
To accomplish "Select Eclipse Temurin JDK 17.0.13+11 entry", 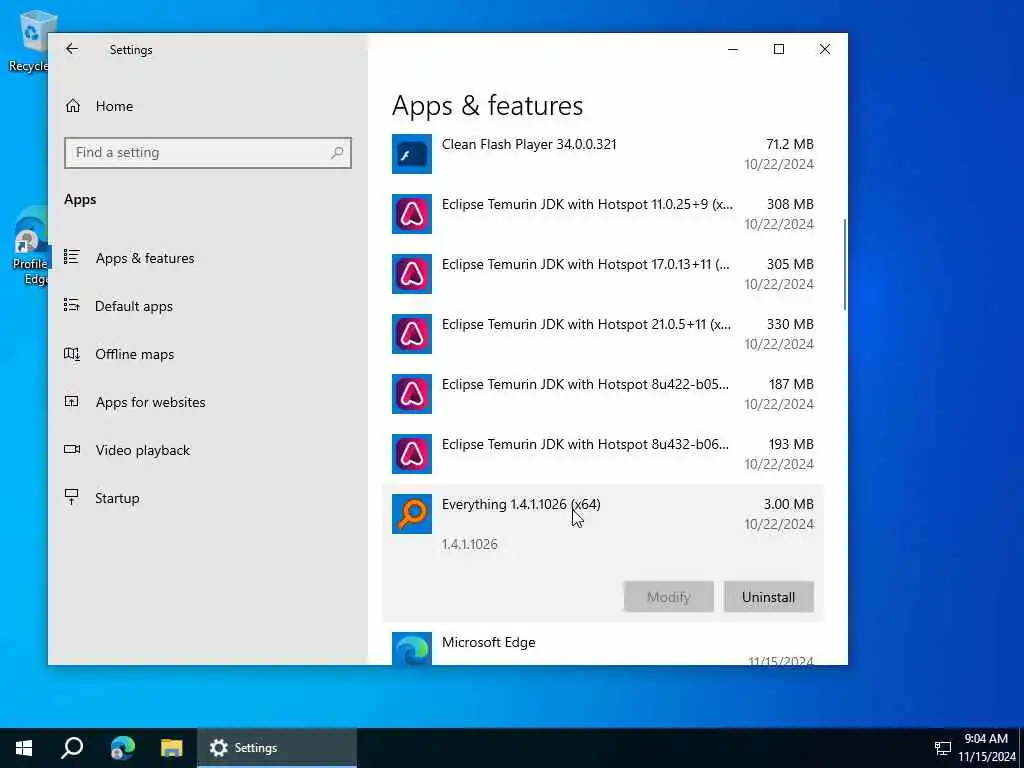I will pos(603,274).
